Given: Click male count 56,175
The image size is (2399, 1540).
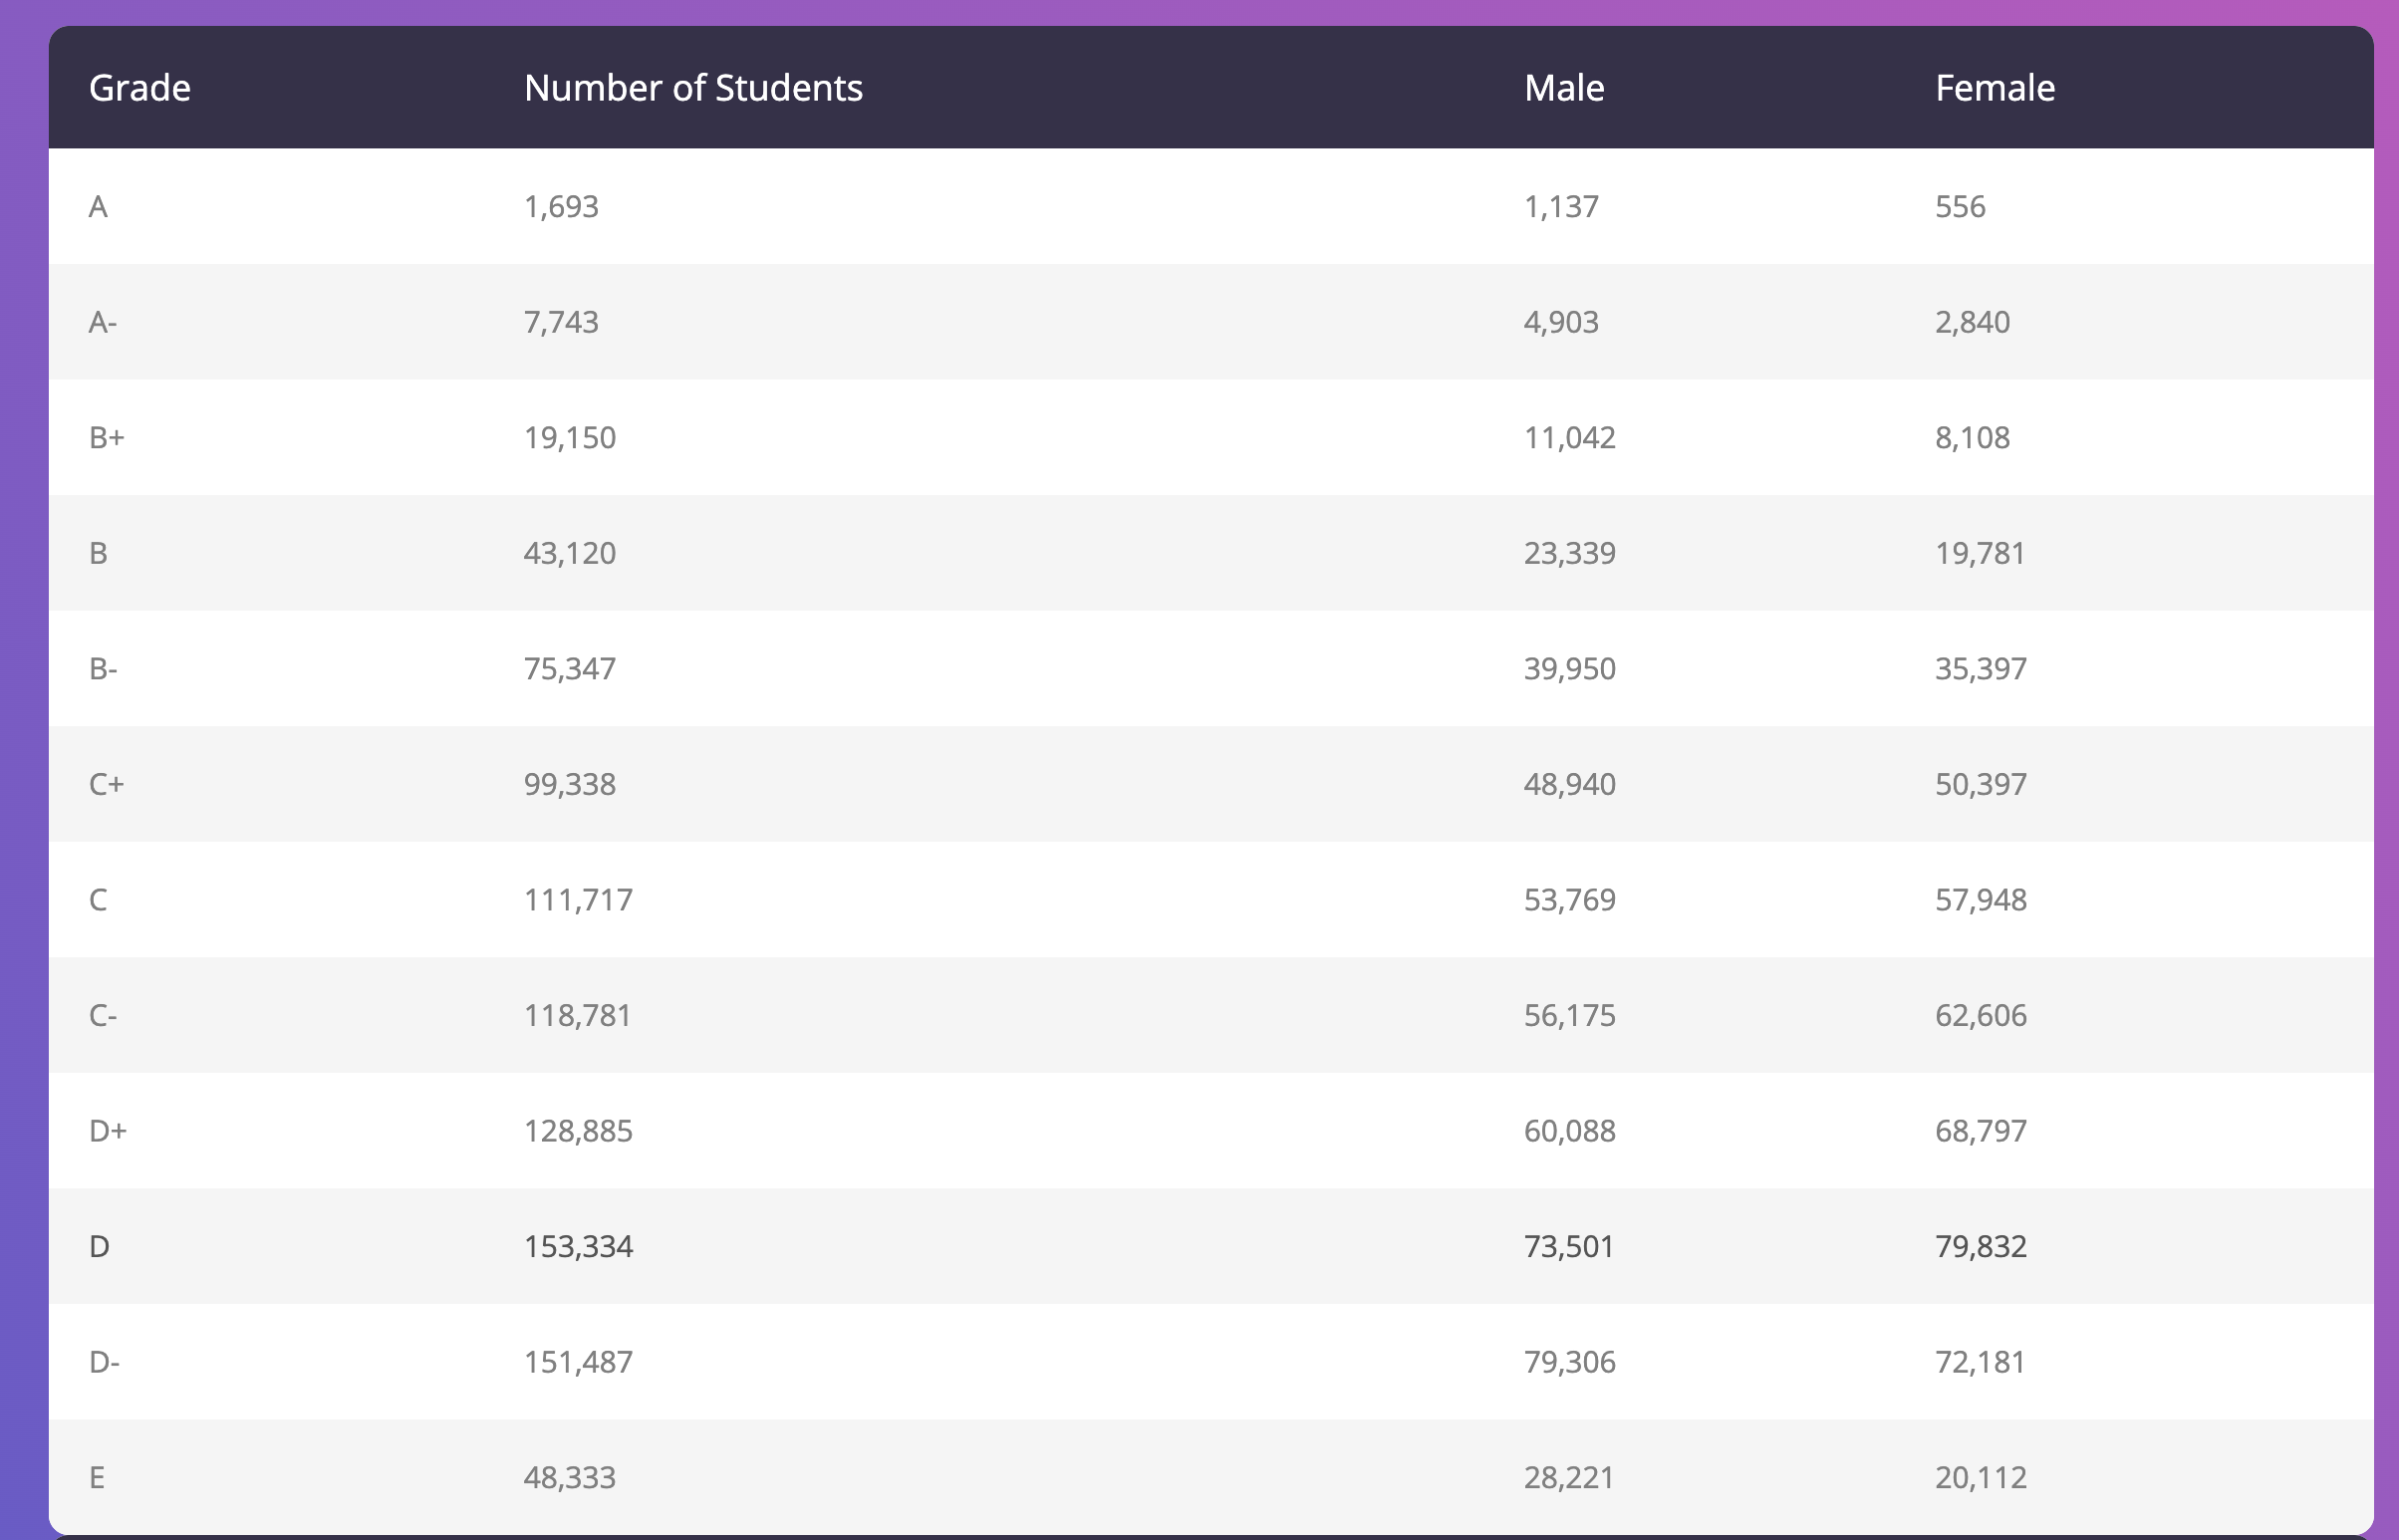Looking at the screenshot, I should click(1570, 1015).
